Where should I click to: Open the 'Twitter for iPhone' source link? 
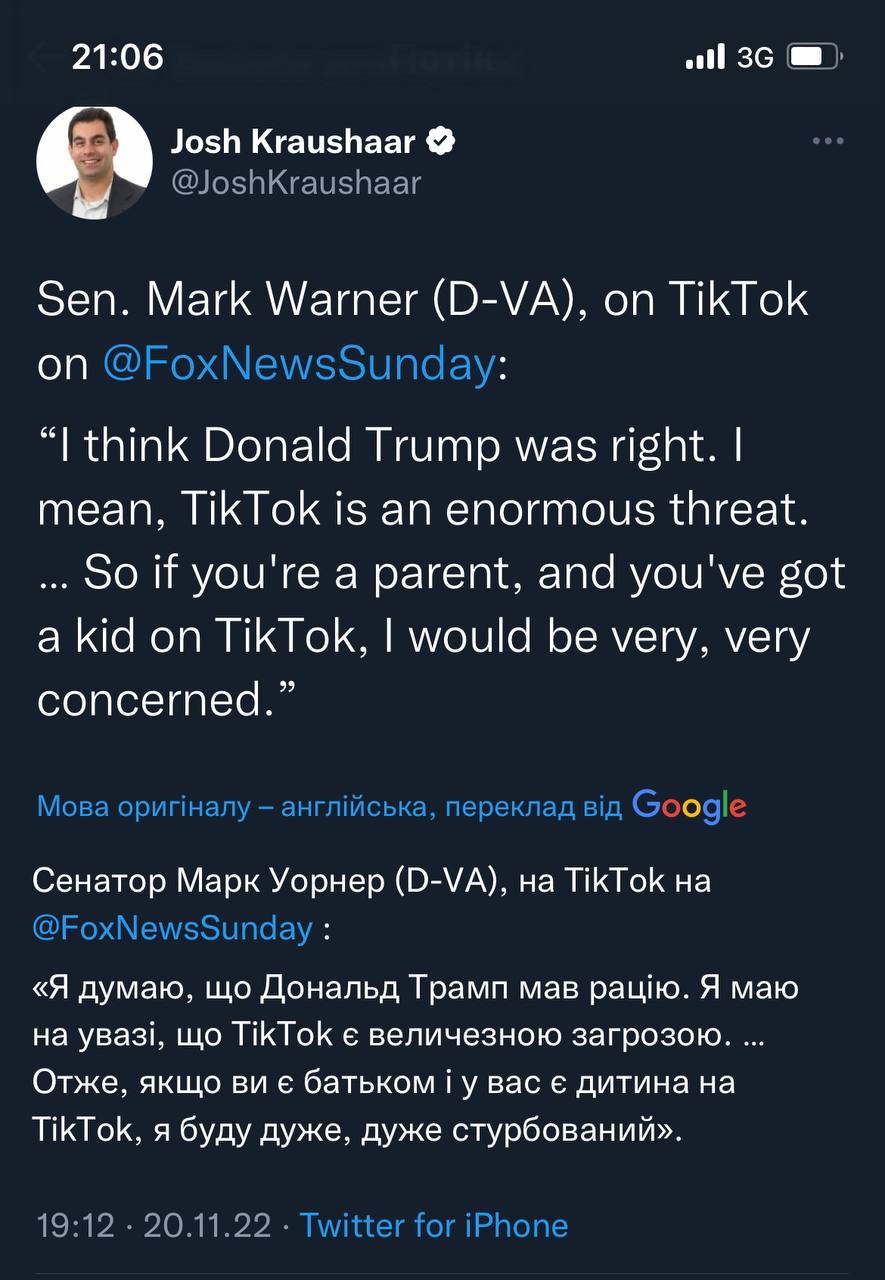coord(434,1225)
